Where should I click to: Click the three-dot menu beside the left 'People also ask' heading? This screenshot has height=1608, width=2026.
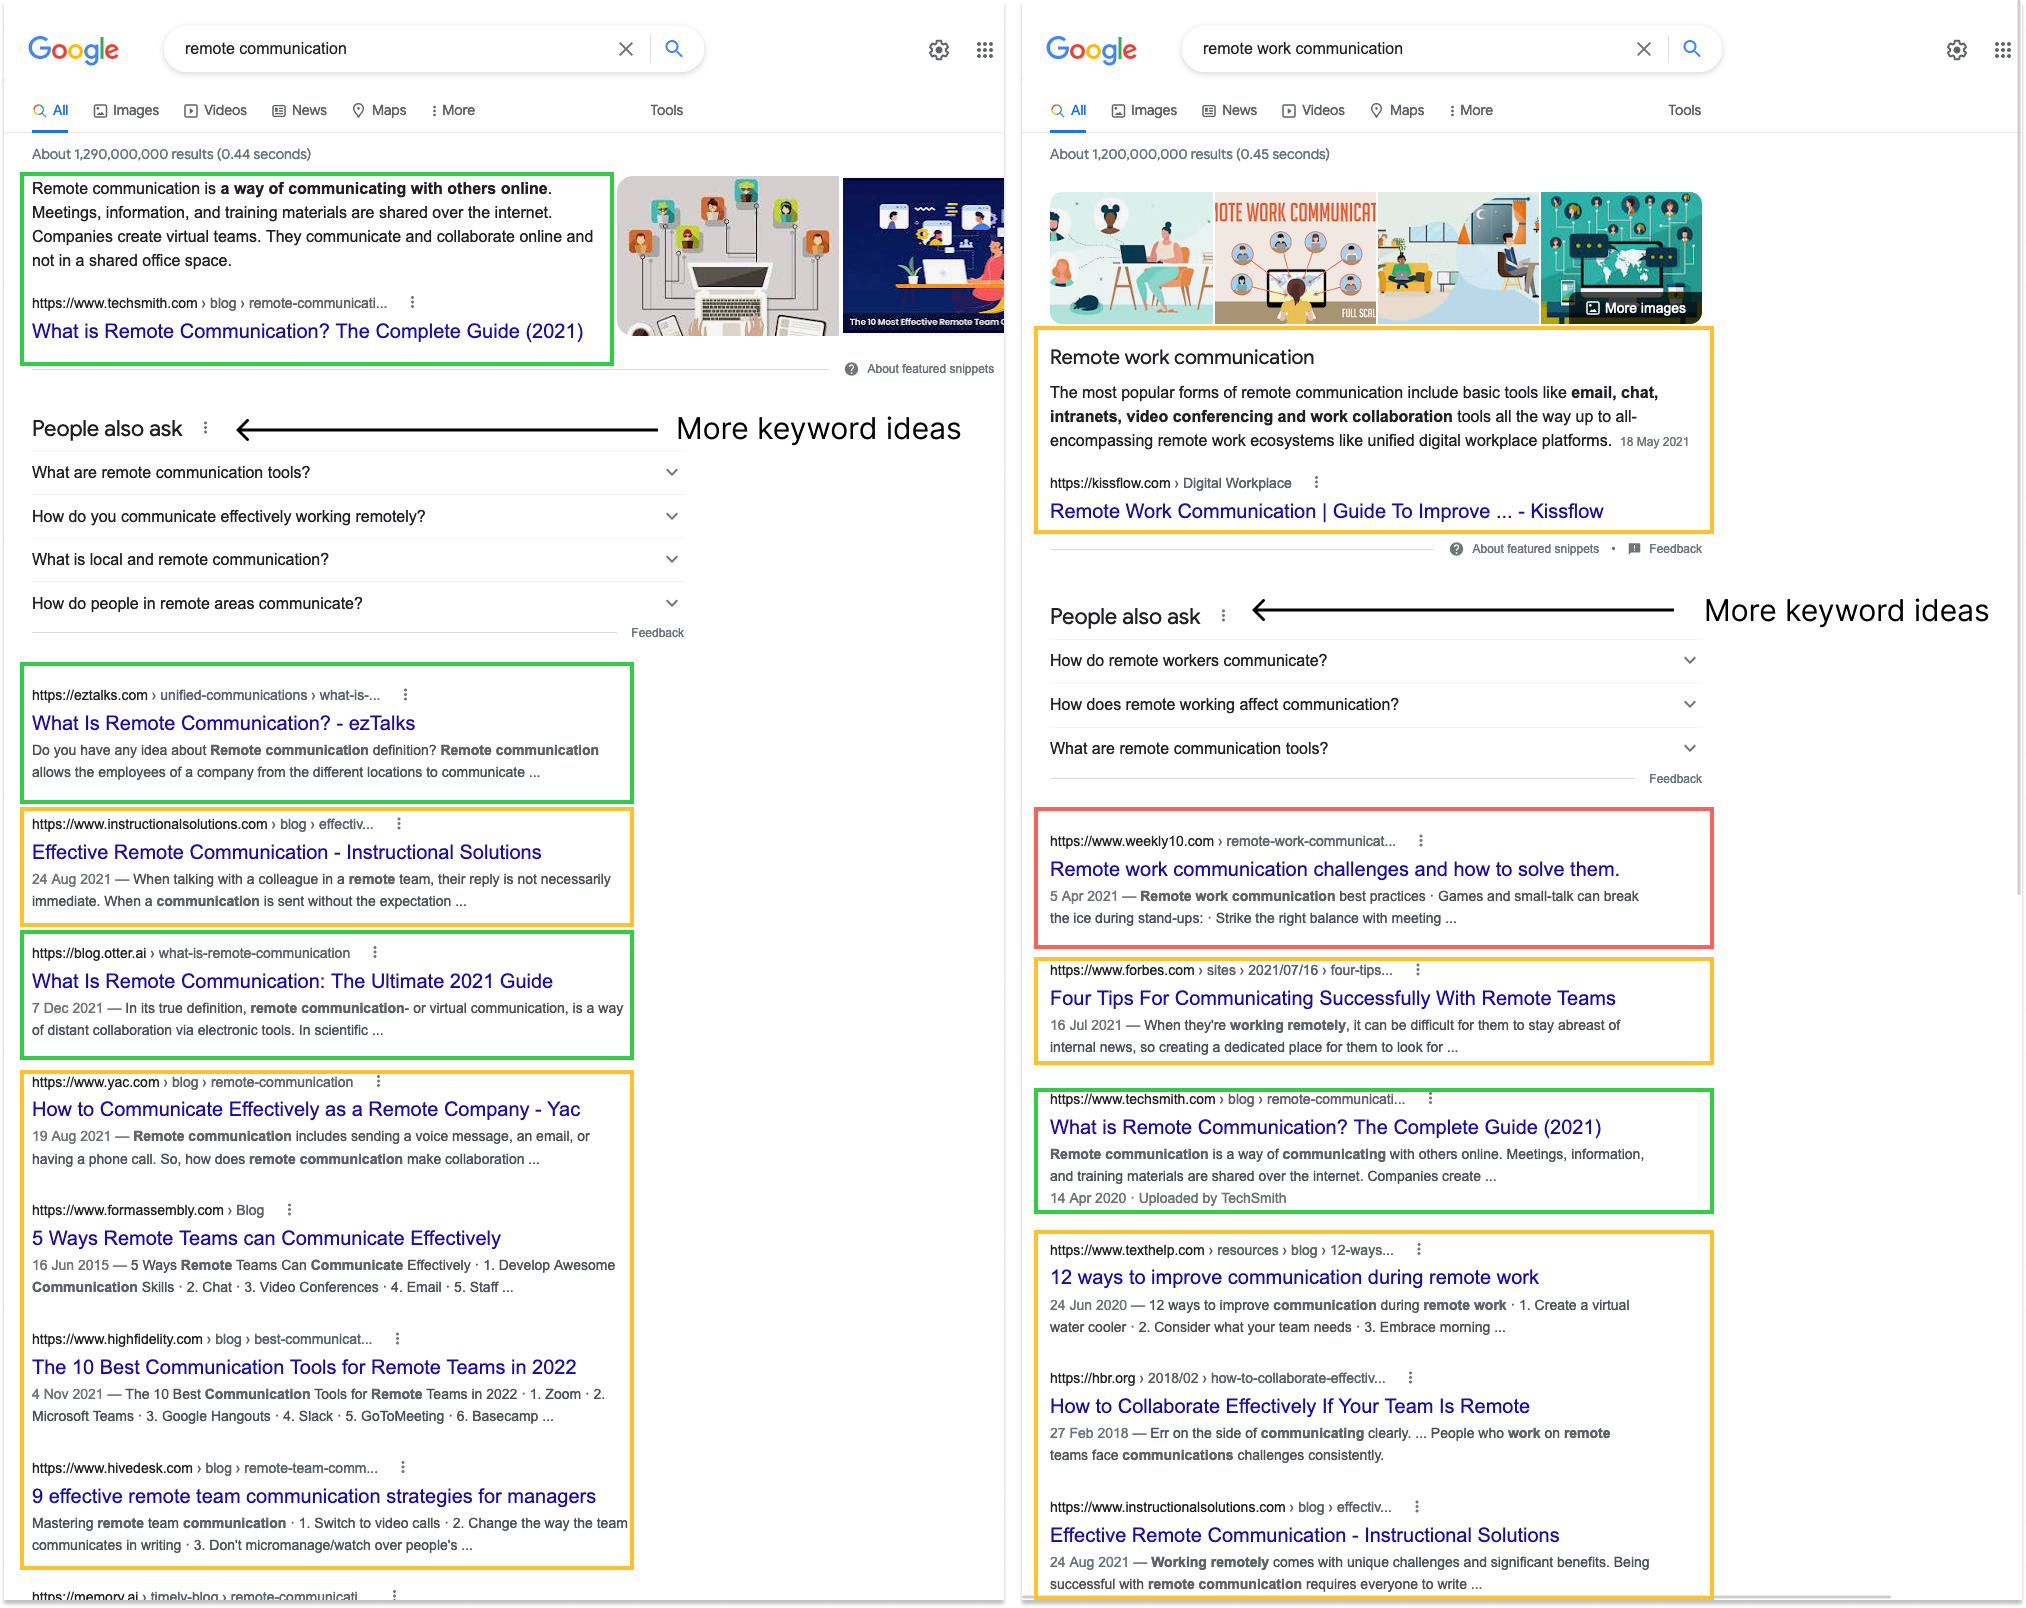206,428
